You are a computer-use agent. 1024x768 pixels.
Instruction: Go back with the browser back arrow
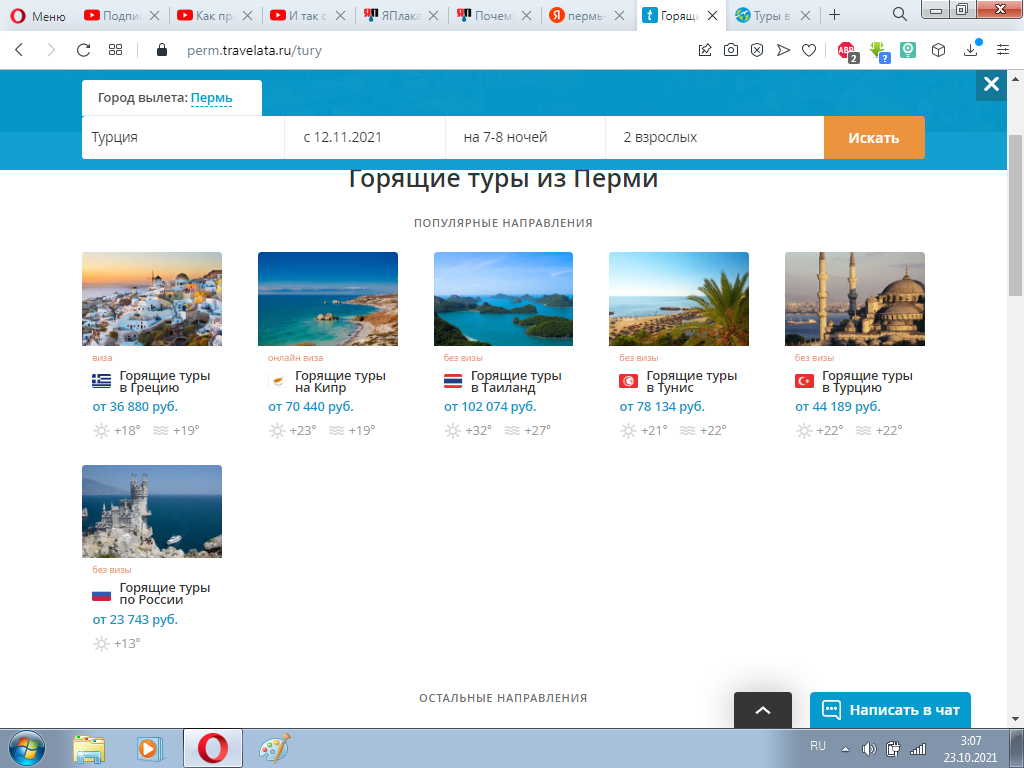19,50
